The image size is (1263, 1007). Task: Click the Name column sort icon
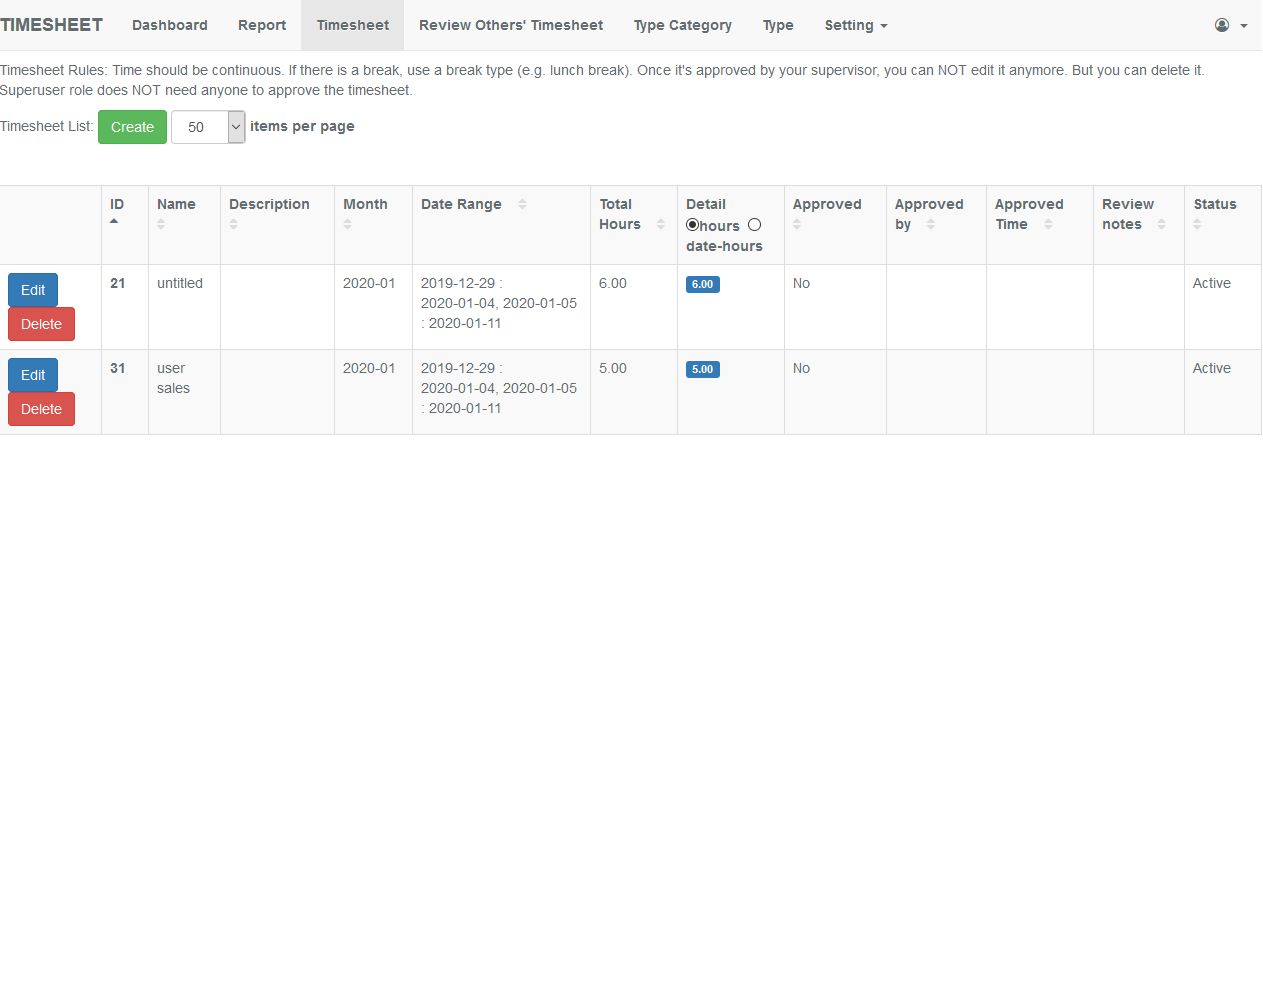pyautogui.click(x=160, y=226)
